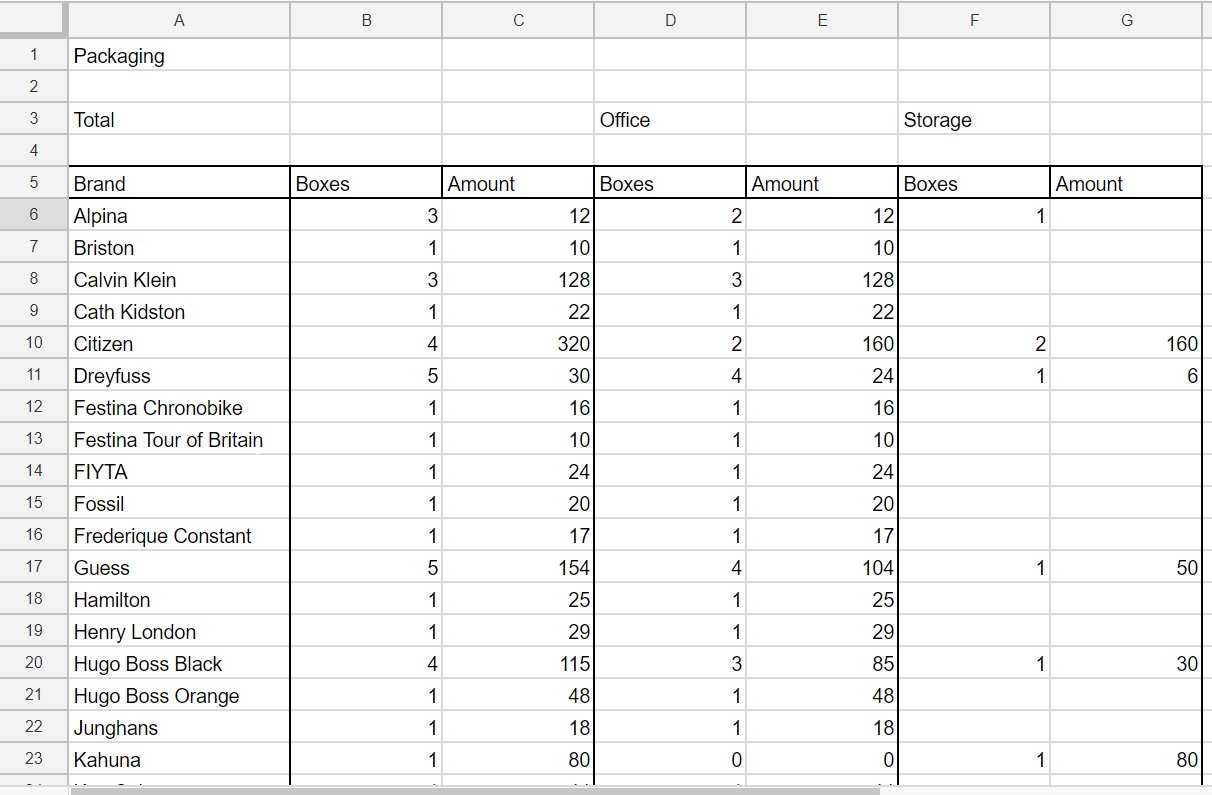
Task: Select the "Hugo Boss Orange" cell
Action: pyautogui.click(x=179, y=696)
